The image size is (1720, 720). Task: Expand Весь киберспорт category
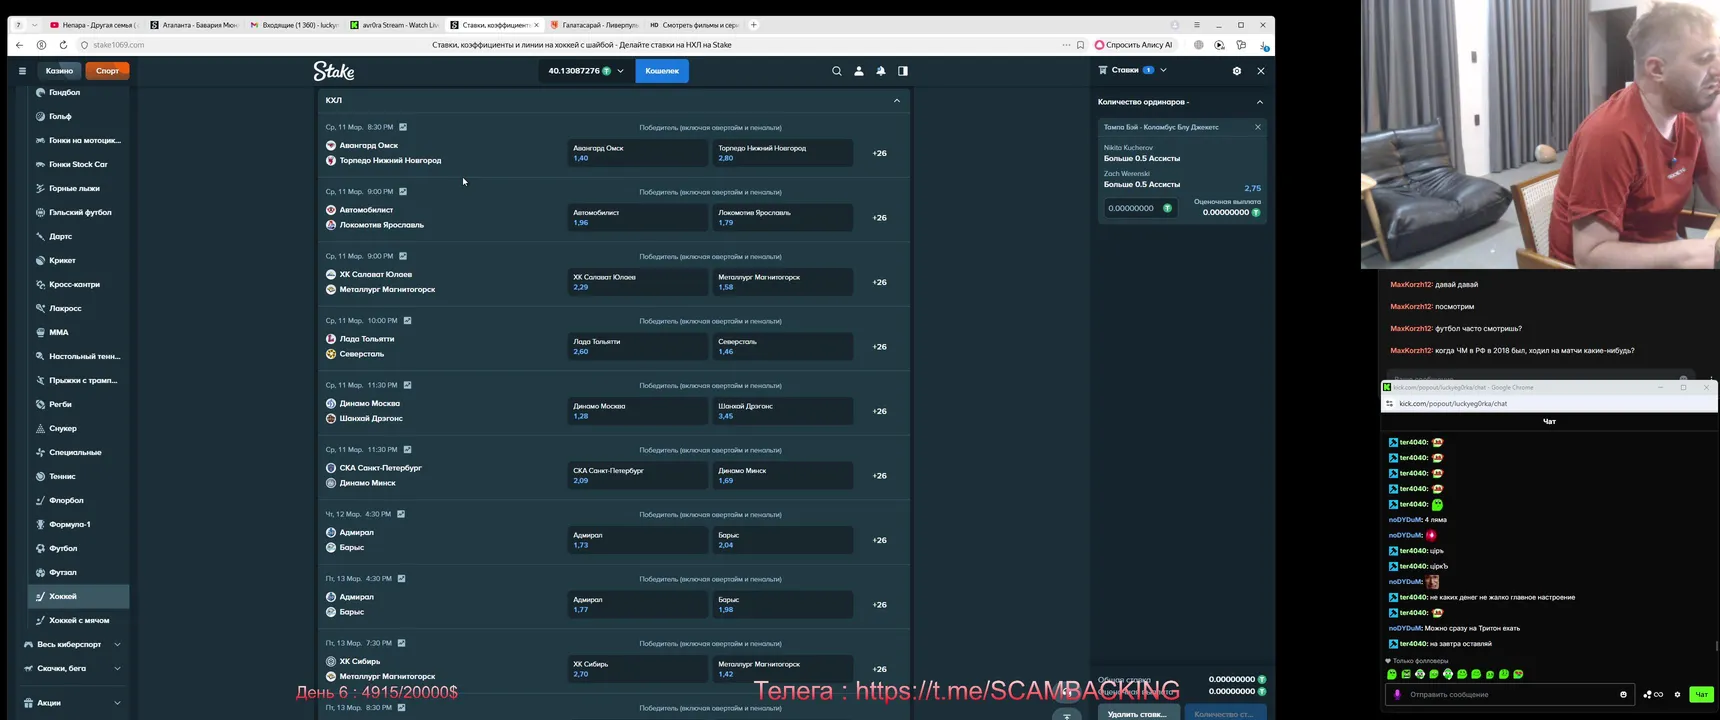pyautogui.click(x=117, y=644)
